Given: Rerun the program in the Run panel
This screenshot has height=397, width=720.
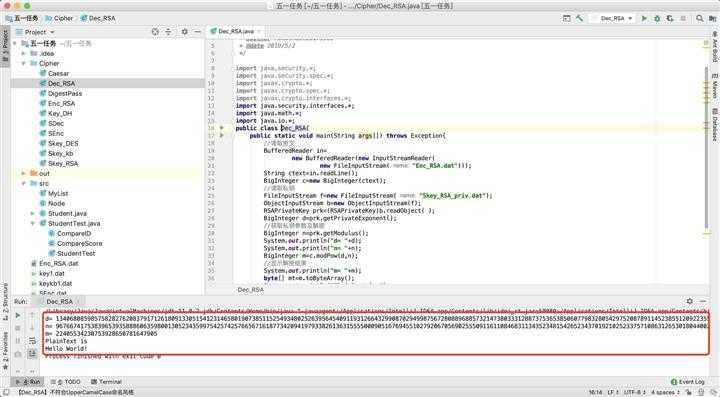Looking at the screenshot, I should coord(17,315).
